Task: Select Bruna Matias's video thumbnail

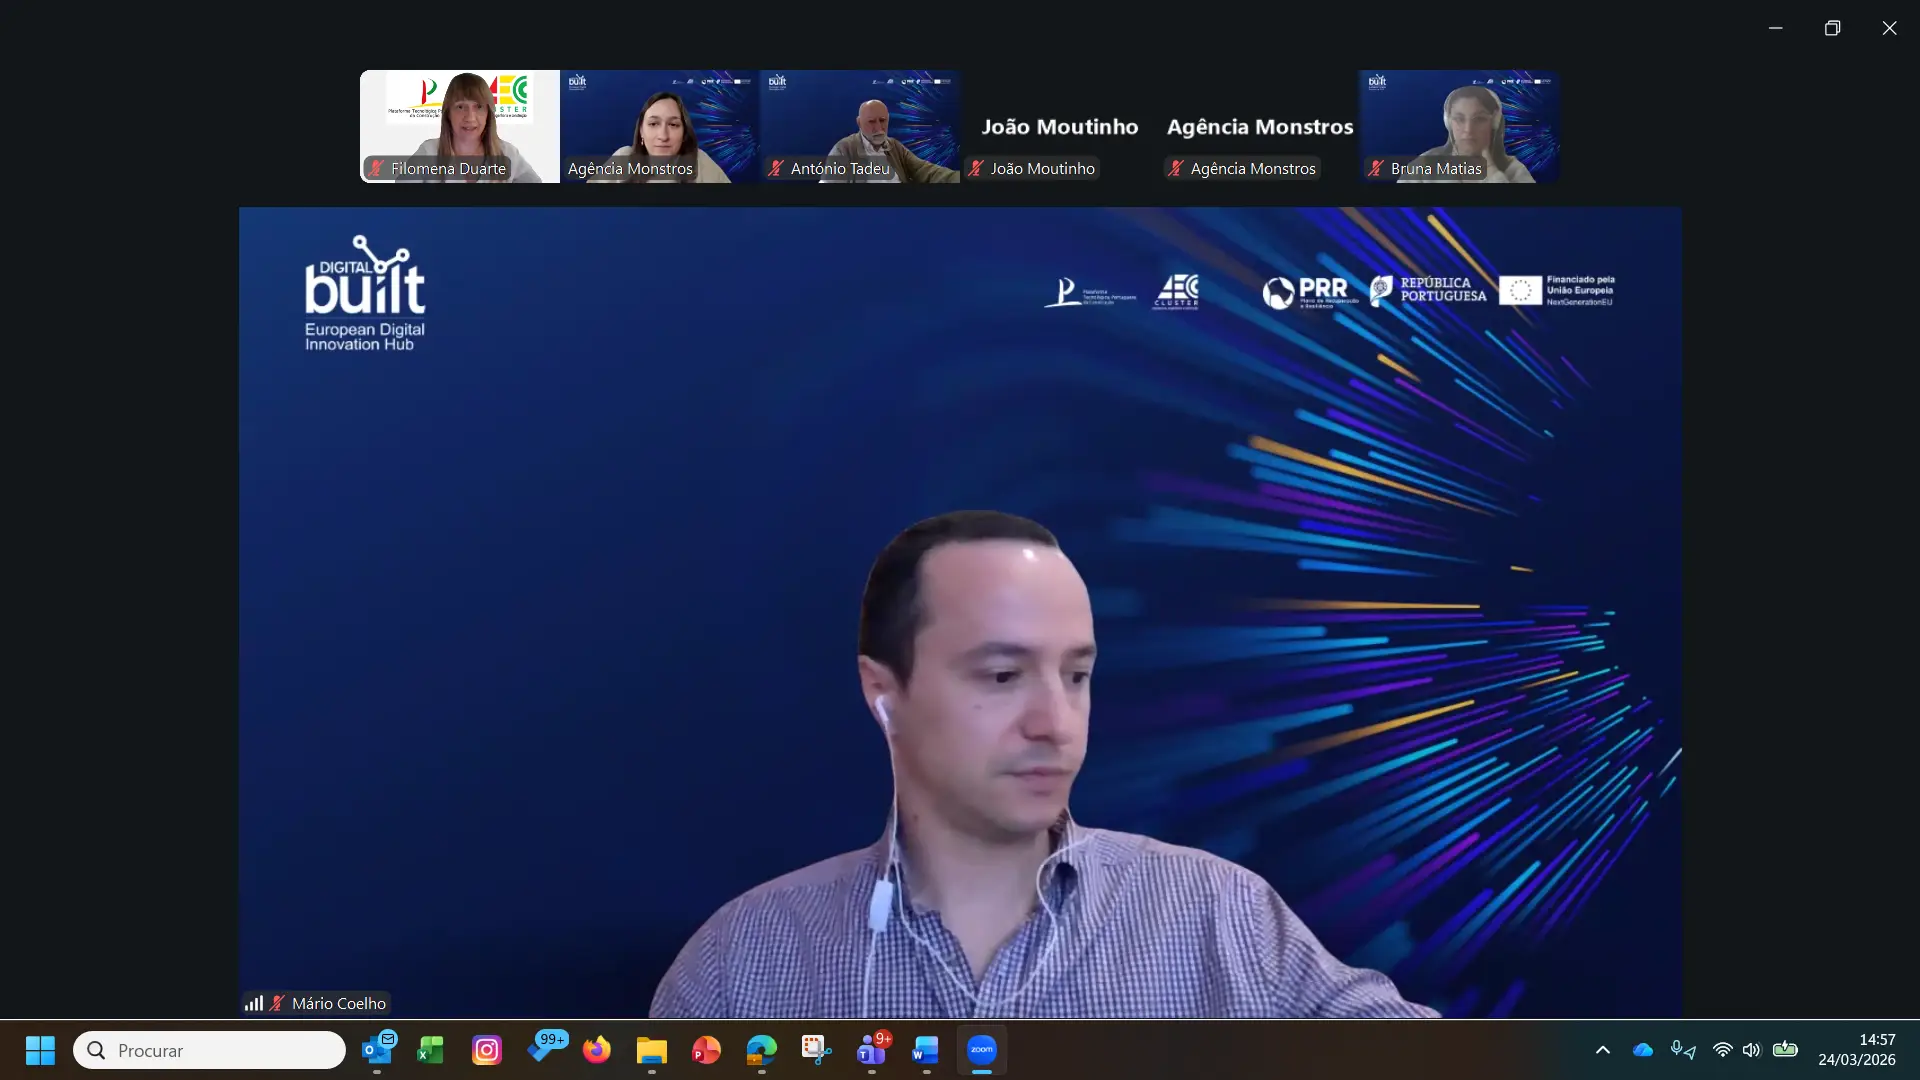Action: pos(1459,126)
